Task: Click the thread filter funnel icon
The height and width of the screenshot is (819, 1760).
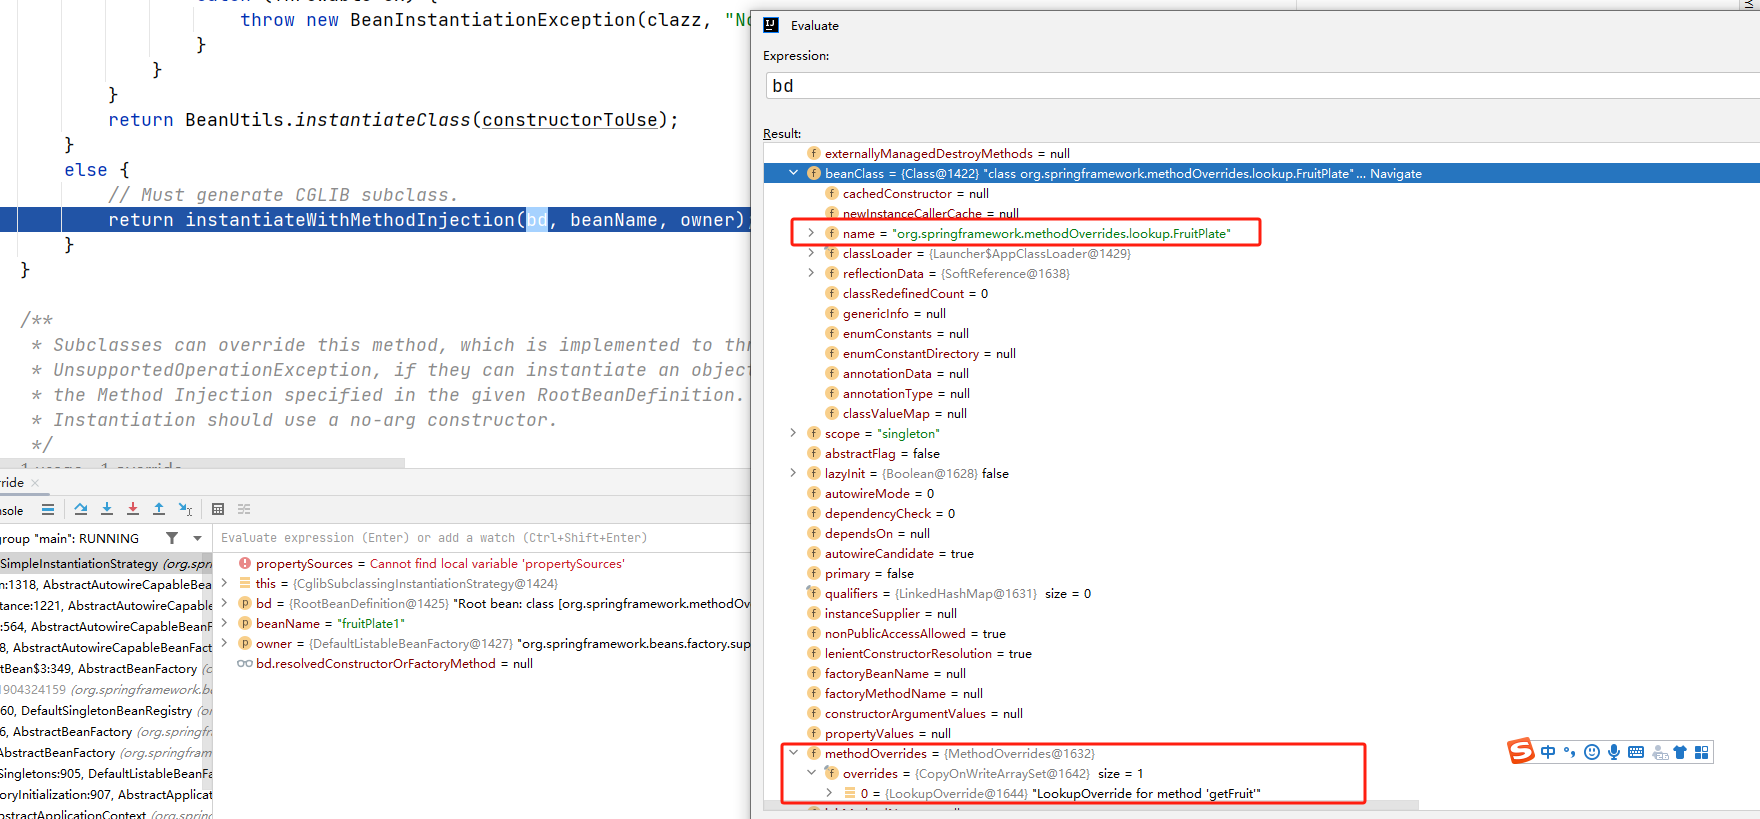Action: [172, 538]
